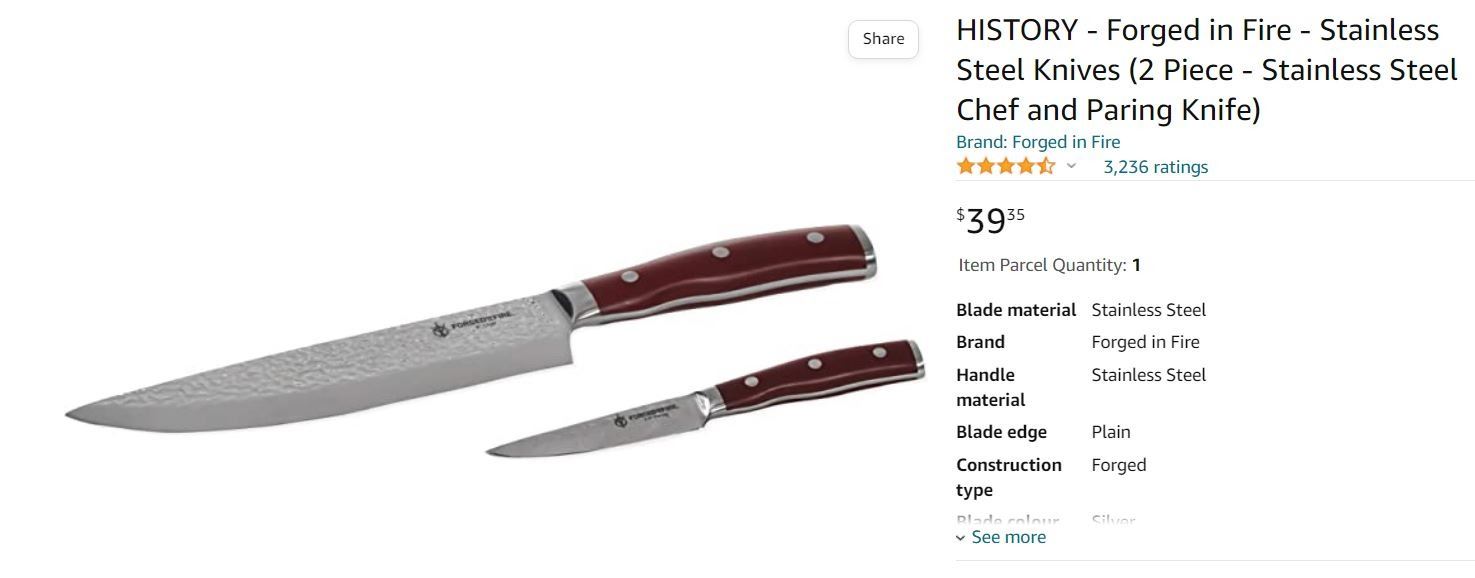Click the See more chevron arrow
This screenshot has height=578, width=1475.
pyautogui.click(x=961, y=538)
